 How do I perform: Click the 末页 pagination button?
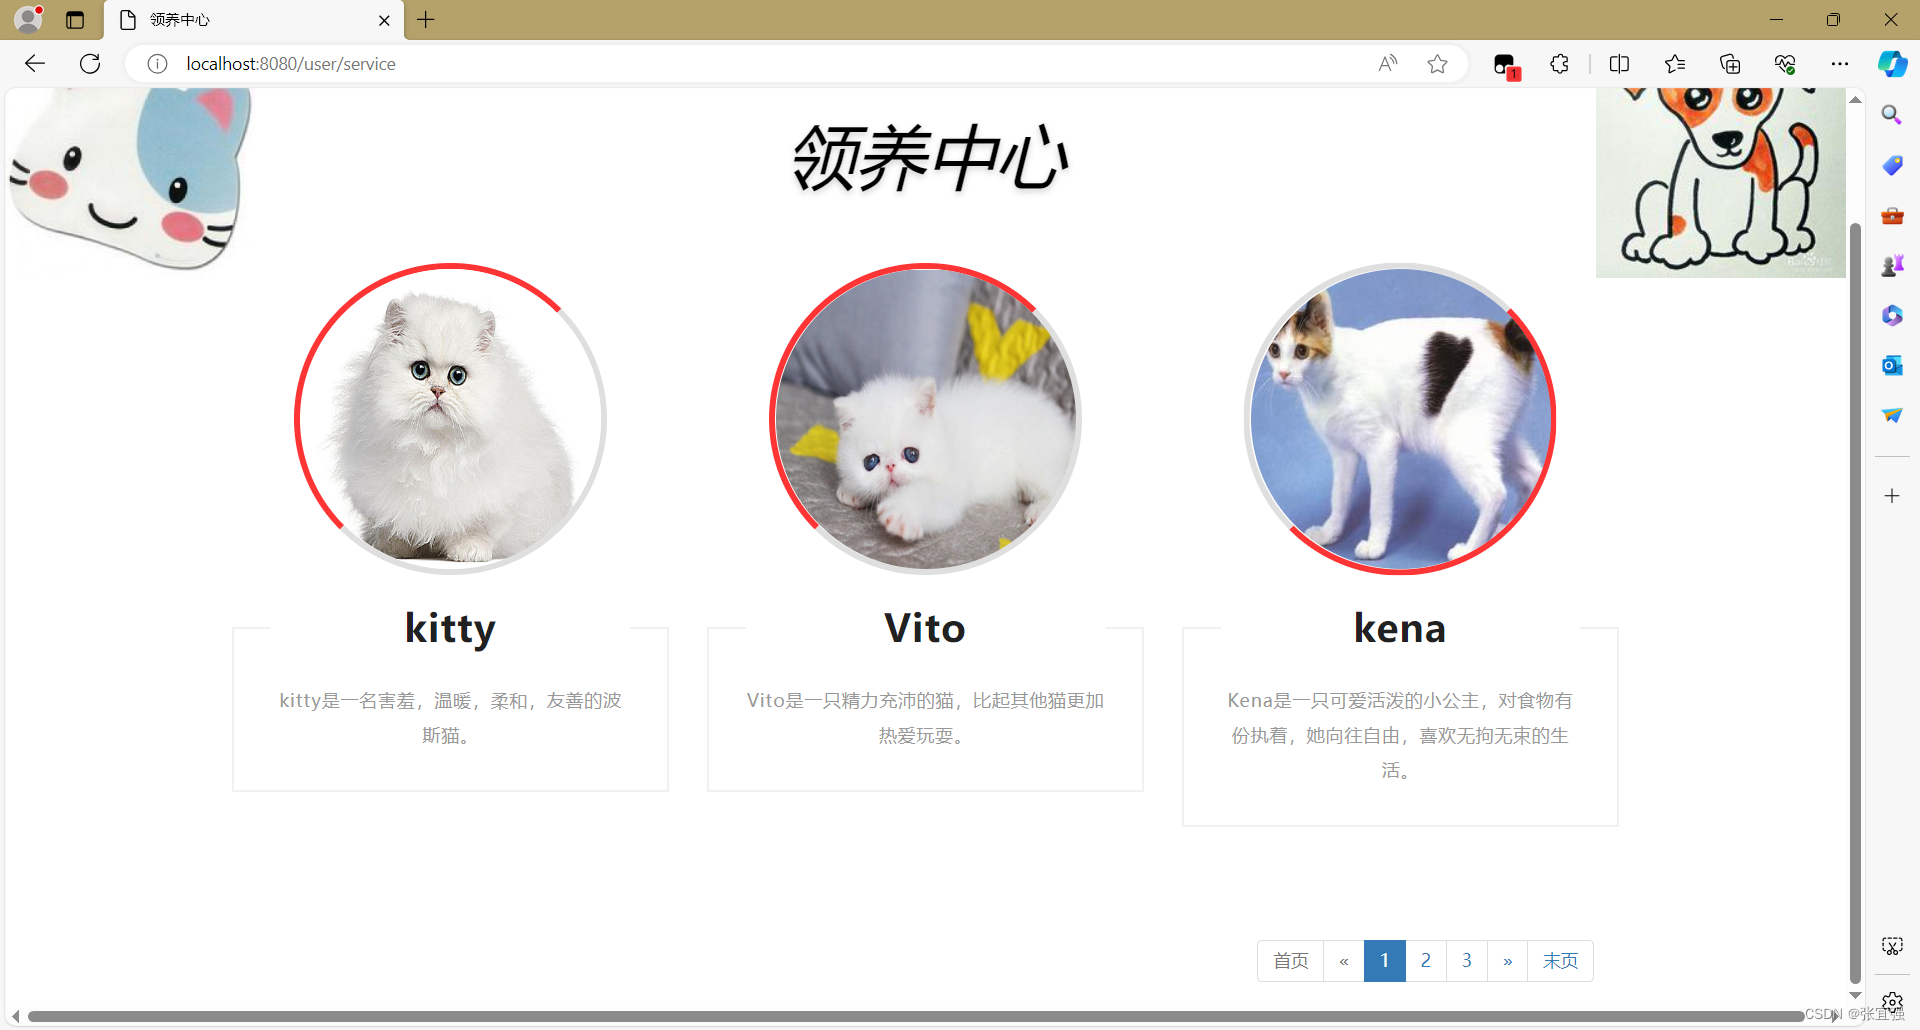pyautogui.click(x=1561, y=960)
